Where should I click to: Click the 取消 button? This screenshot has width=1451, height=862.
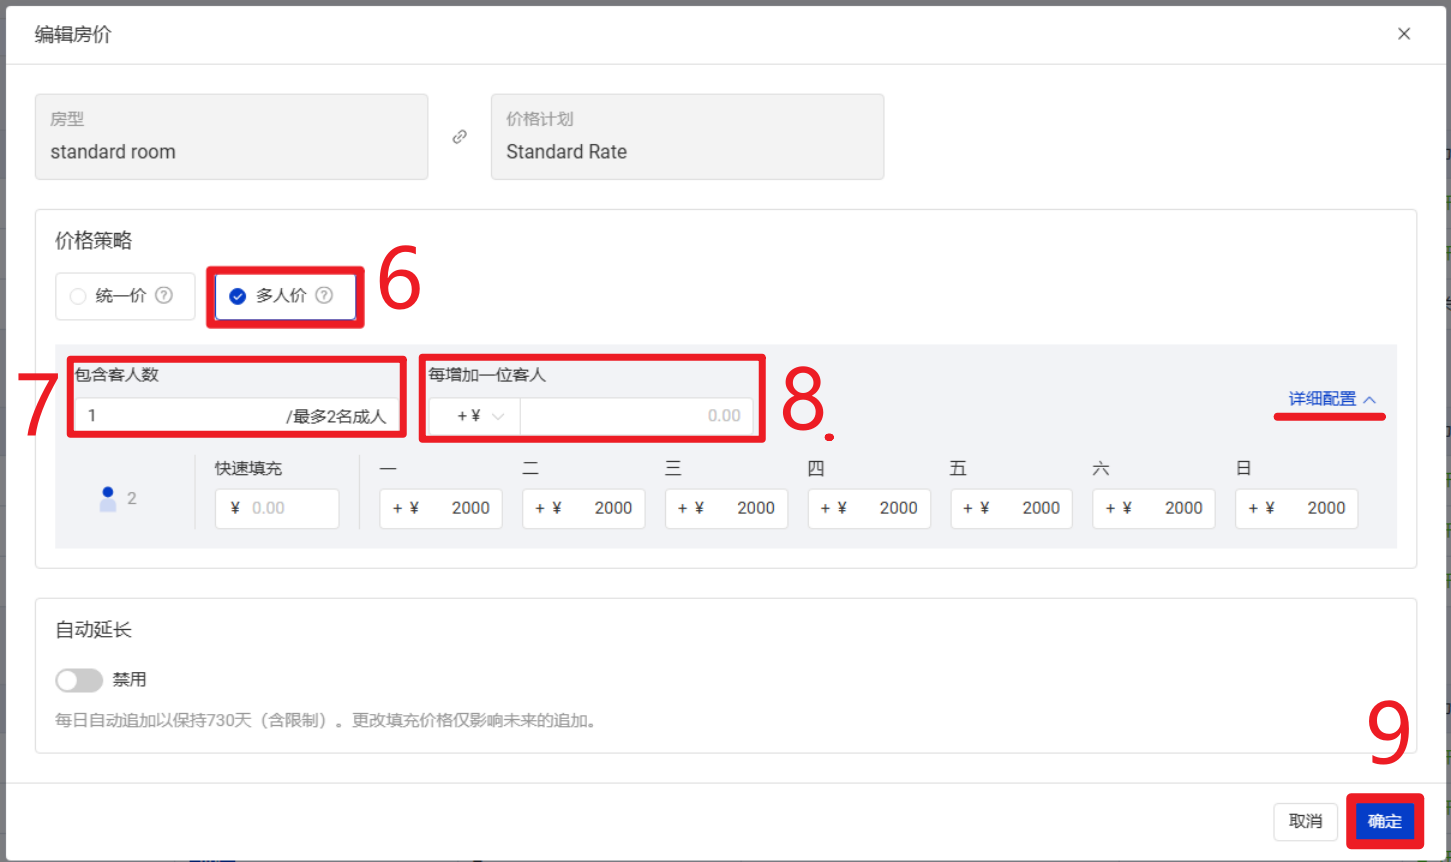(1306, 821)
